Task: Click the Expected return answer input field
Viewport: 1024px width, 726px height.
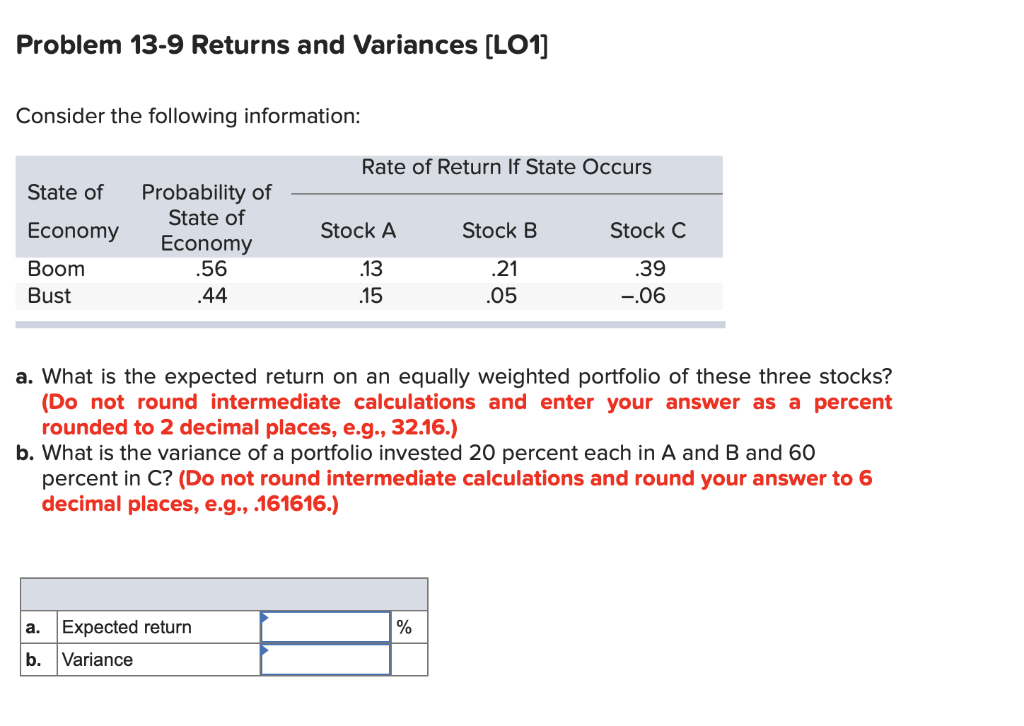Action: (325, 627)
